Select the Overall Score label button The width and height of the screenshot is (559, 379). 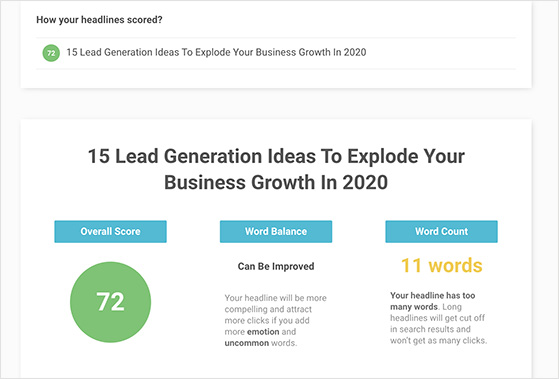click(x=111, y=231)
